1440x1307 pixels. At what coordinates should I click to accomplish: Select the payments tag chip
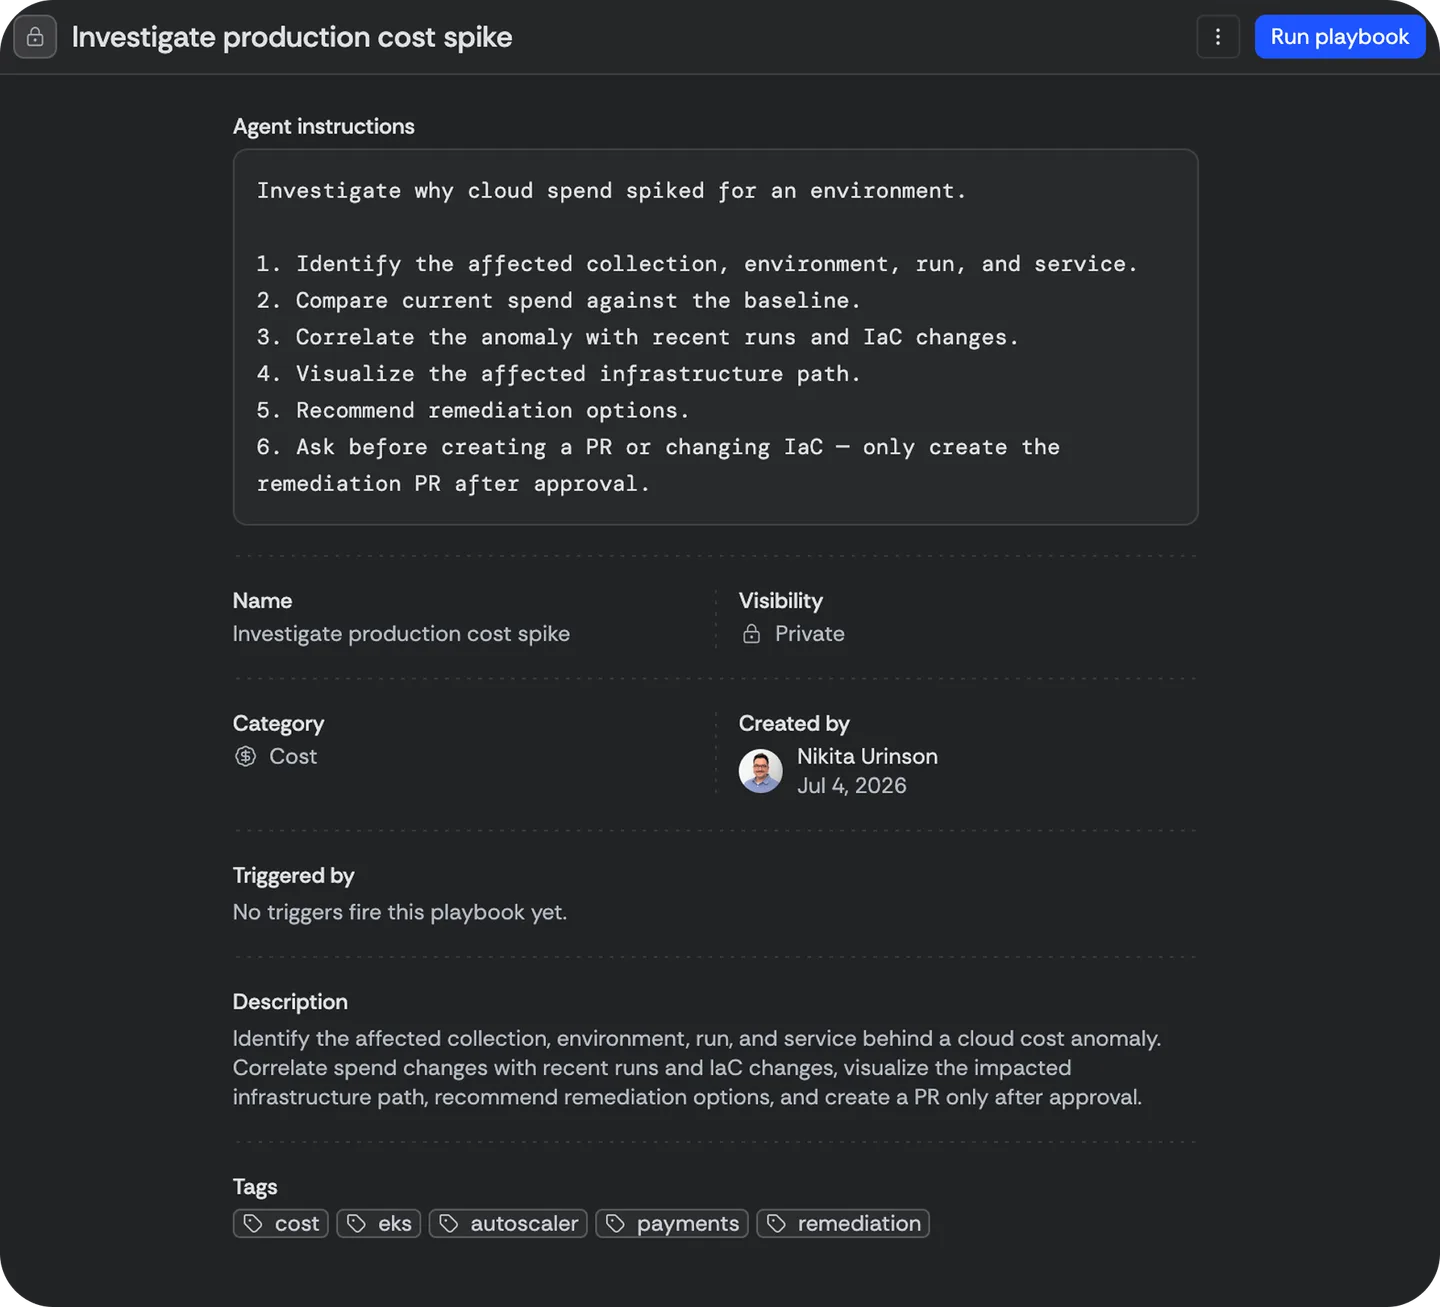(x=672, y=1223)
